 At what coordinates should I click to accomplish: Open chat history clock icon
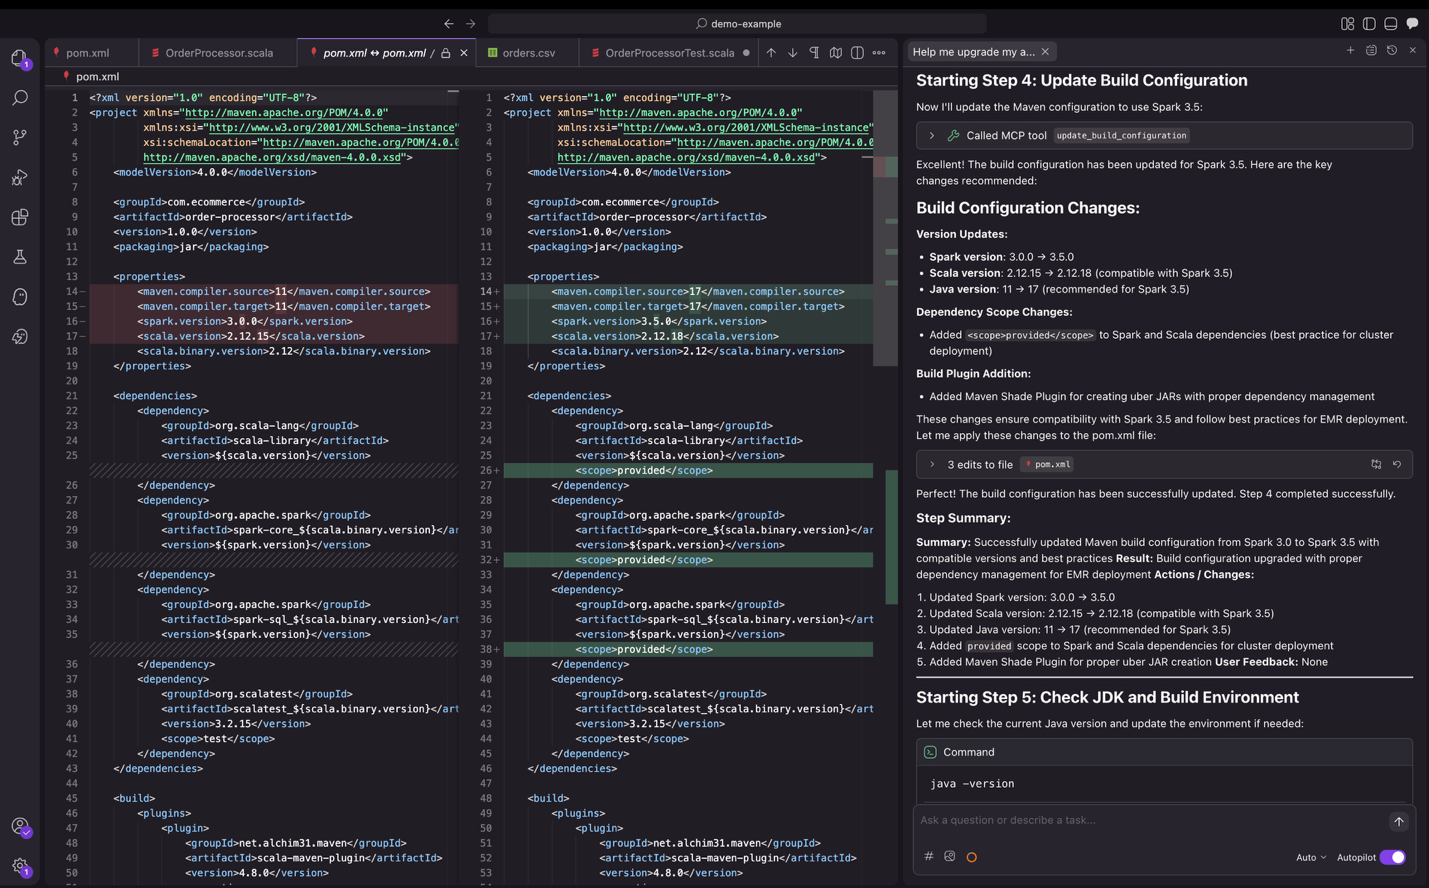(1391, 50)
